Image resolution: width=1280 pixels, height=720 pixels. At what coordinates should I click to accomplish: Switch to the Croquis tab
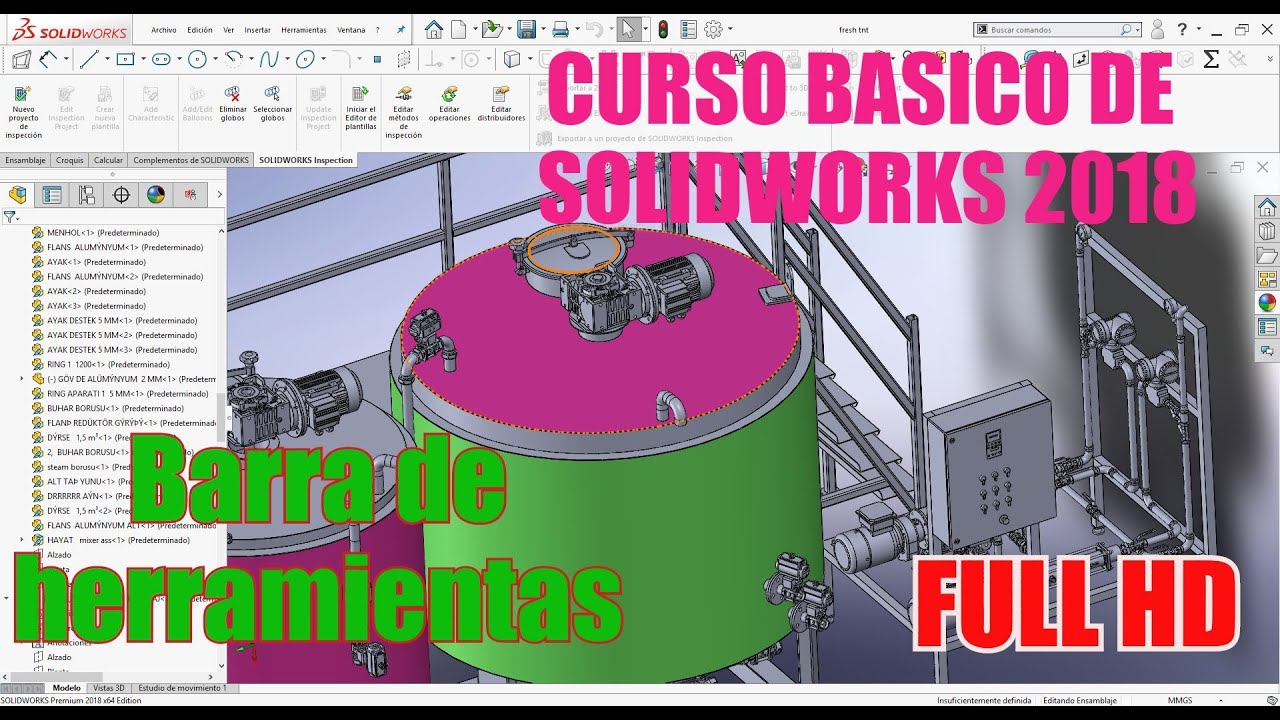[70, 160]
